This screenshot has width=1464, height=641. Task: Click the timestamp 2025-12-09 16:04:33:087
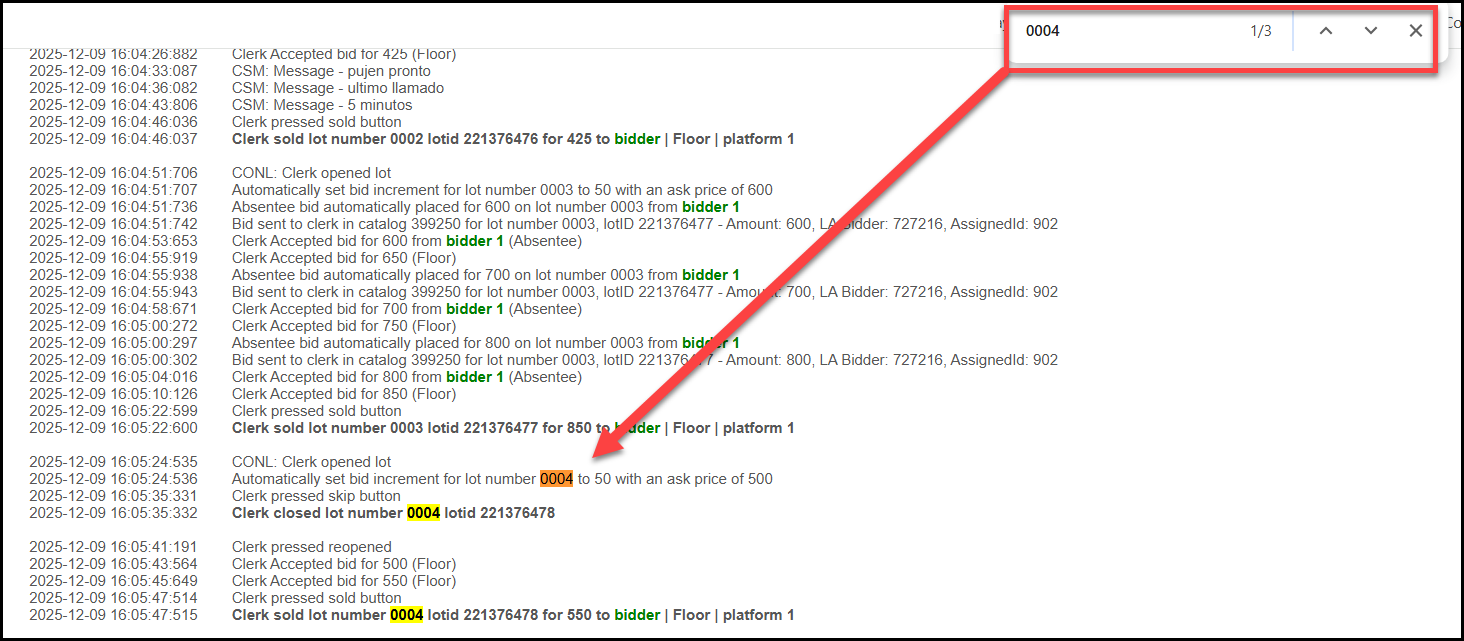click(x=113, y=71)
